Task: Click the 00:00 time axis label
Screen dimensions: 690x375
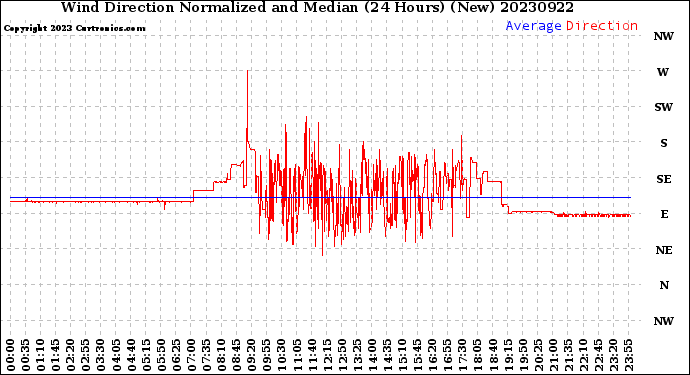Action: [x=11, y=355]
